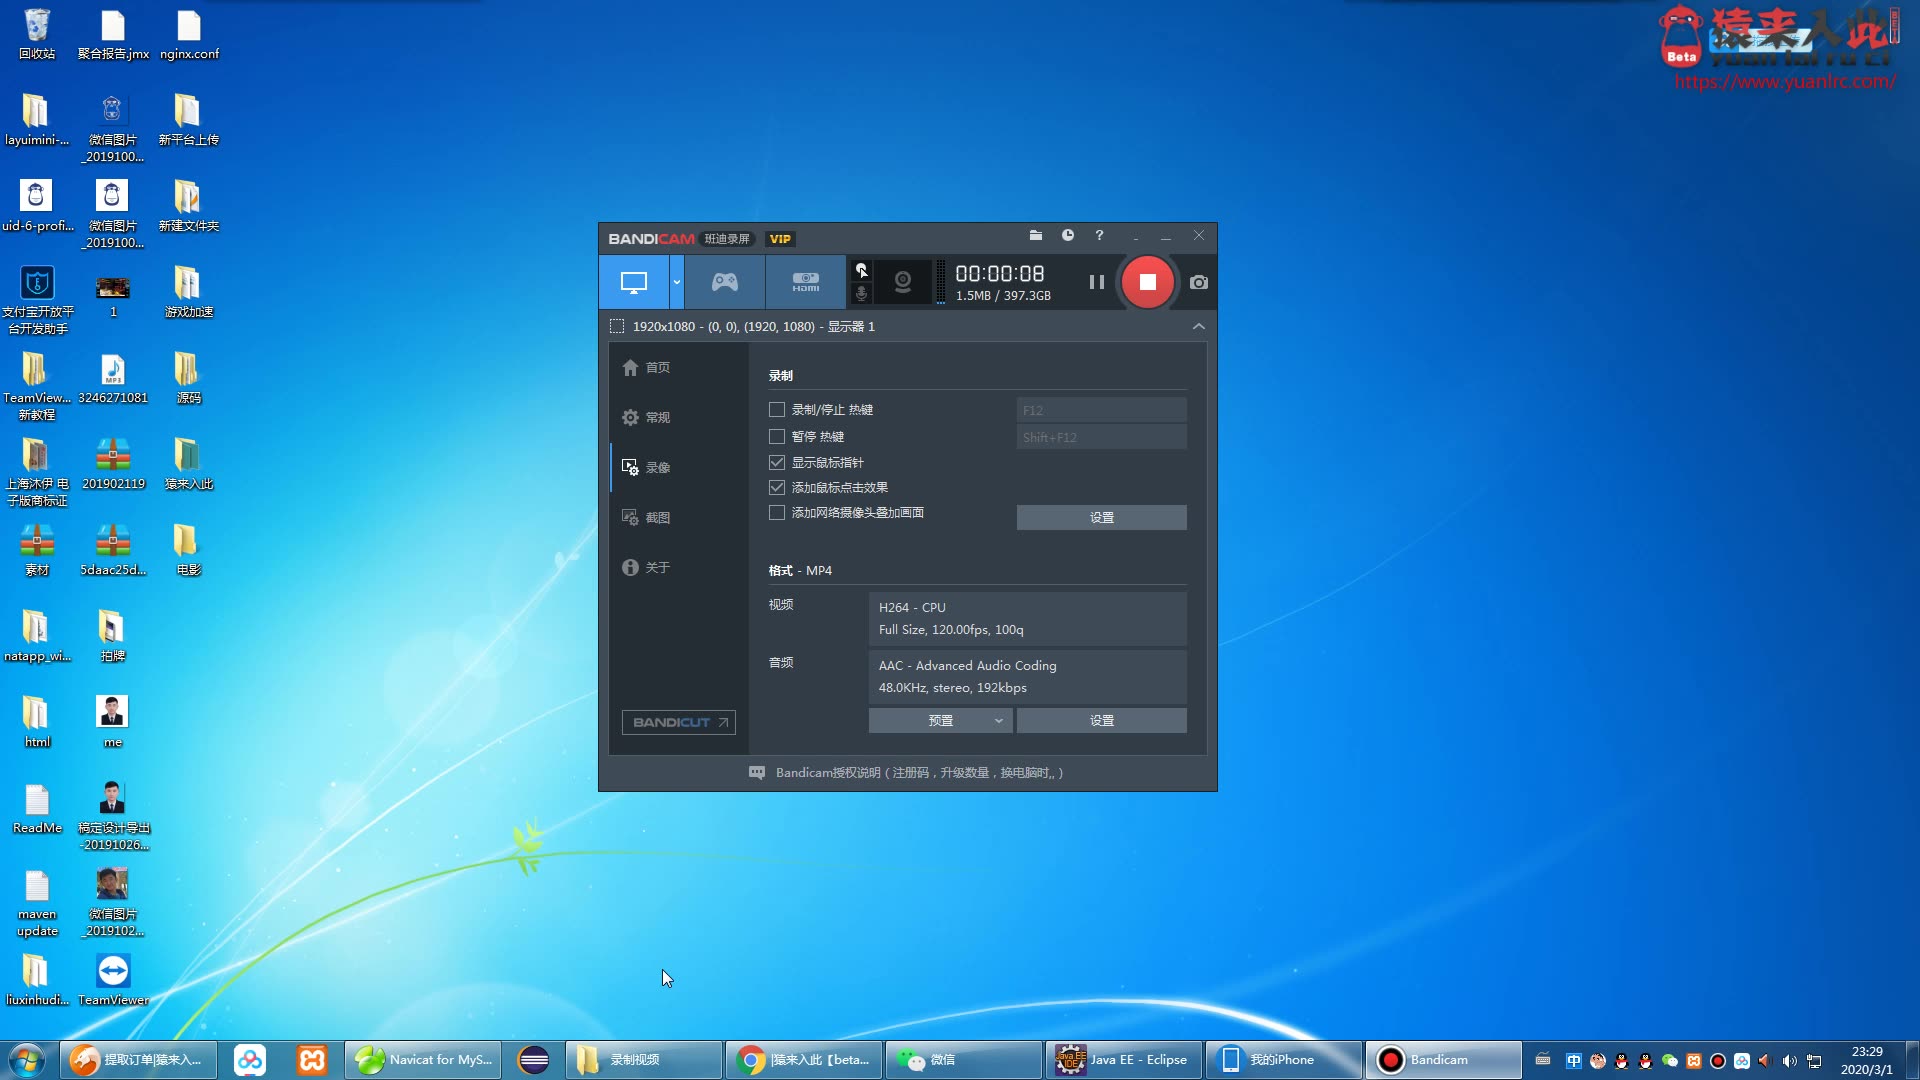Screen dimensions: 1920x1080
Task: Select screen recording mode monitor icon
Action: click(634, 282)
